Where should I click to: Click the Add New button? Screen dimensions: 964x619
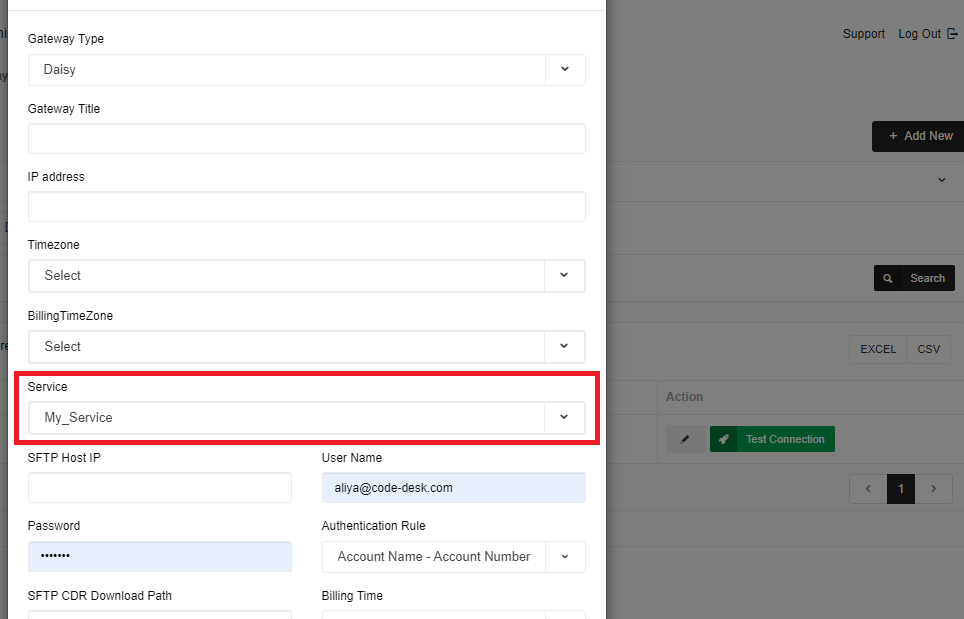[919, 136]
